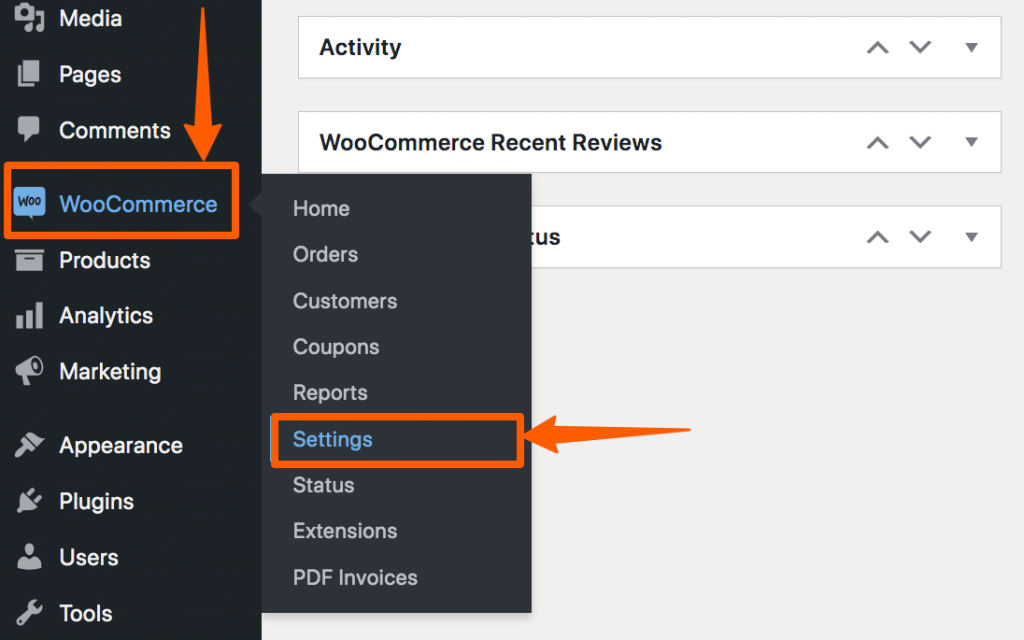Move the third dashboard widget up
Viewport: 1024px width, 640px height.
(878, 237)
